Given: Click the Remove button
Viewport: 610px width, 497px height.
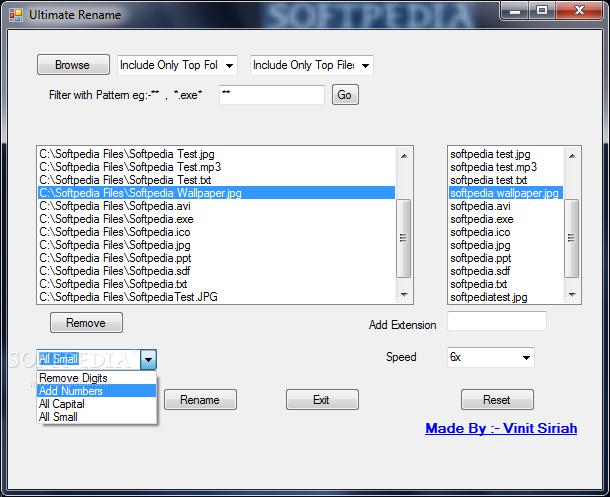Looking at the screenshot, I should pyautogui.click(x=86, y=322).
